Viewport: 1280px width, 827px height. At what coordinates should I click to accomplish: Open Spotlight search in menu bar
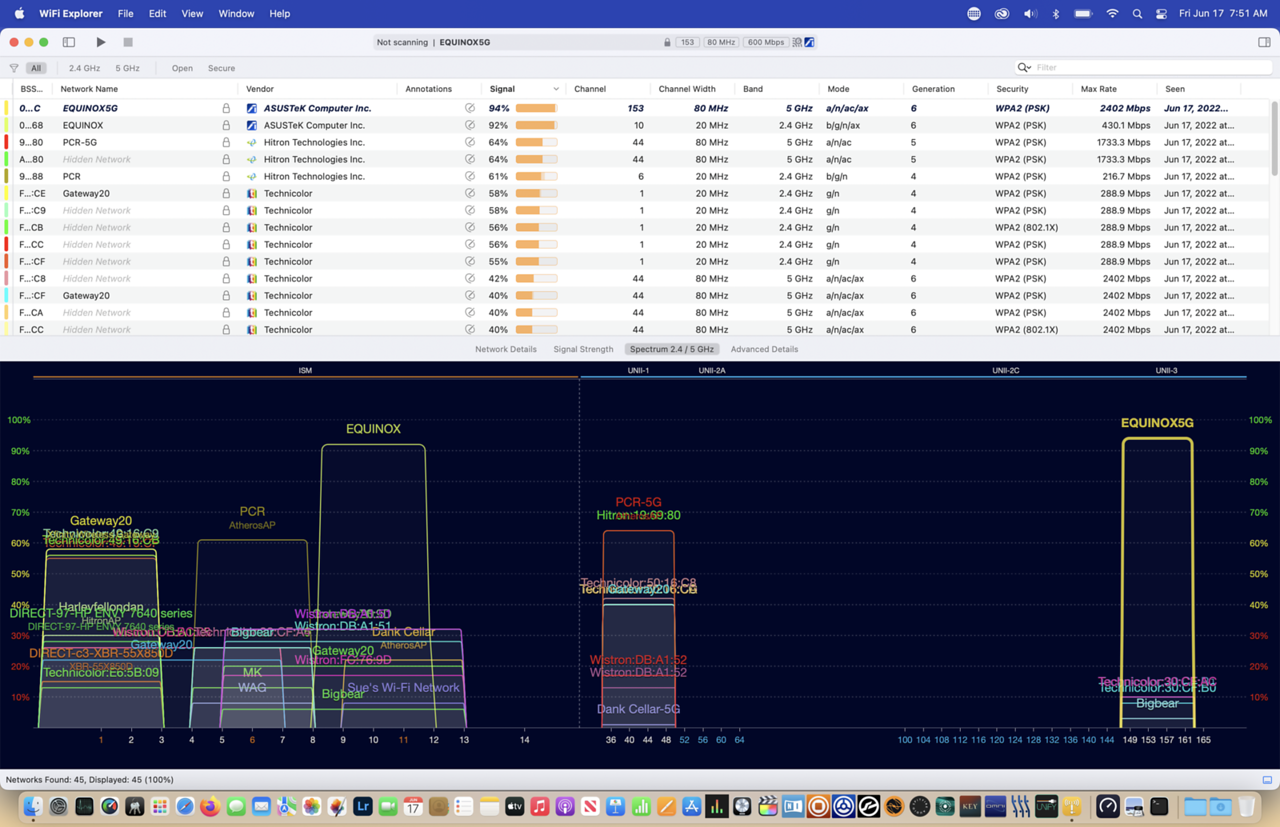1137,14
